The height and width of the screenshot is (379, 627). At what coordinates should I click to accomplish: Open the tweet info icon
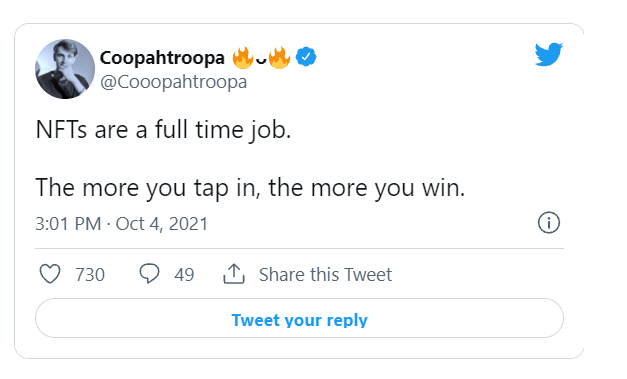coord(549,222)
